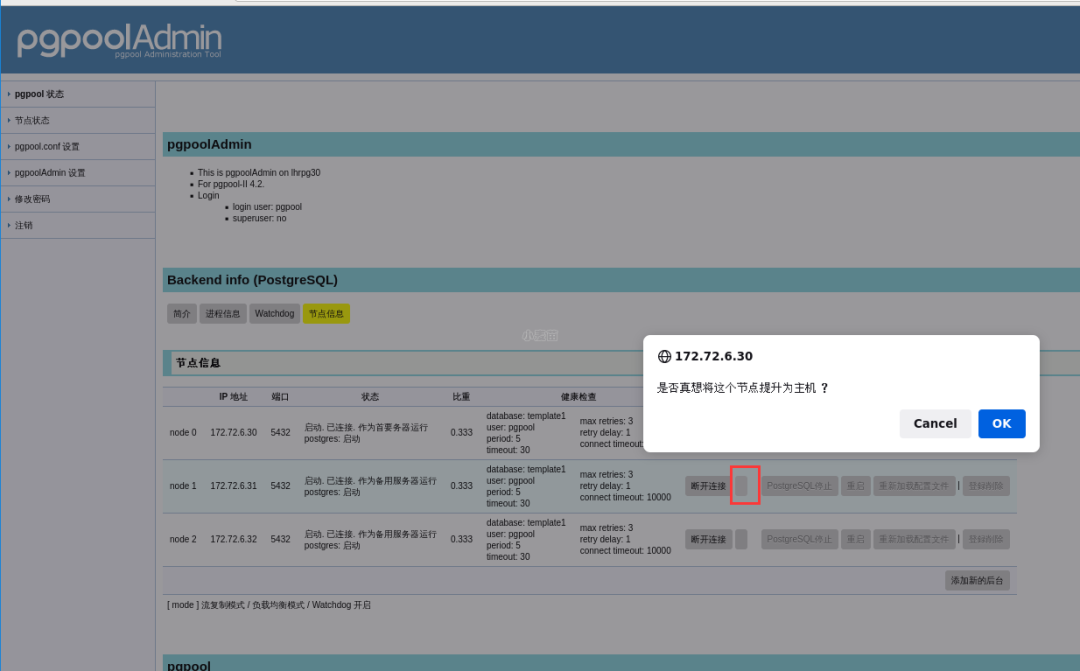The height and width of the screenshot is (671, 1080).
Task: Click the dialog message '是否真想将这个节点提升为主机'
Action: coord(736,388)
